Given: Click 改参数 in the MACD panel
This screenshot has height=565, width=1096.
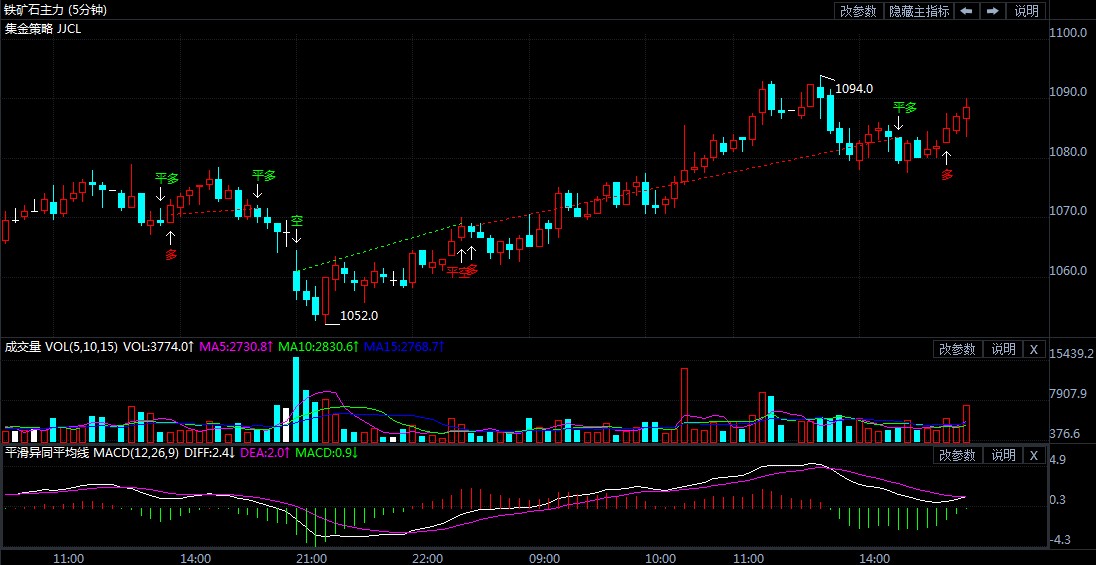Looking at the screenshot, I should coord(958,455).
